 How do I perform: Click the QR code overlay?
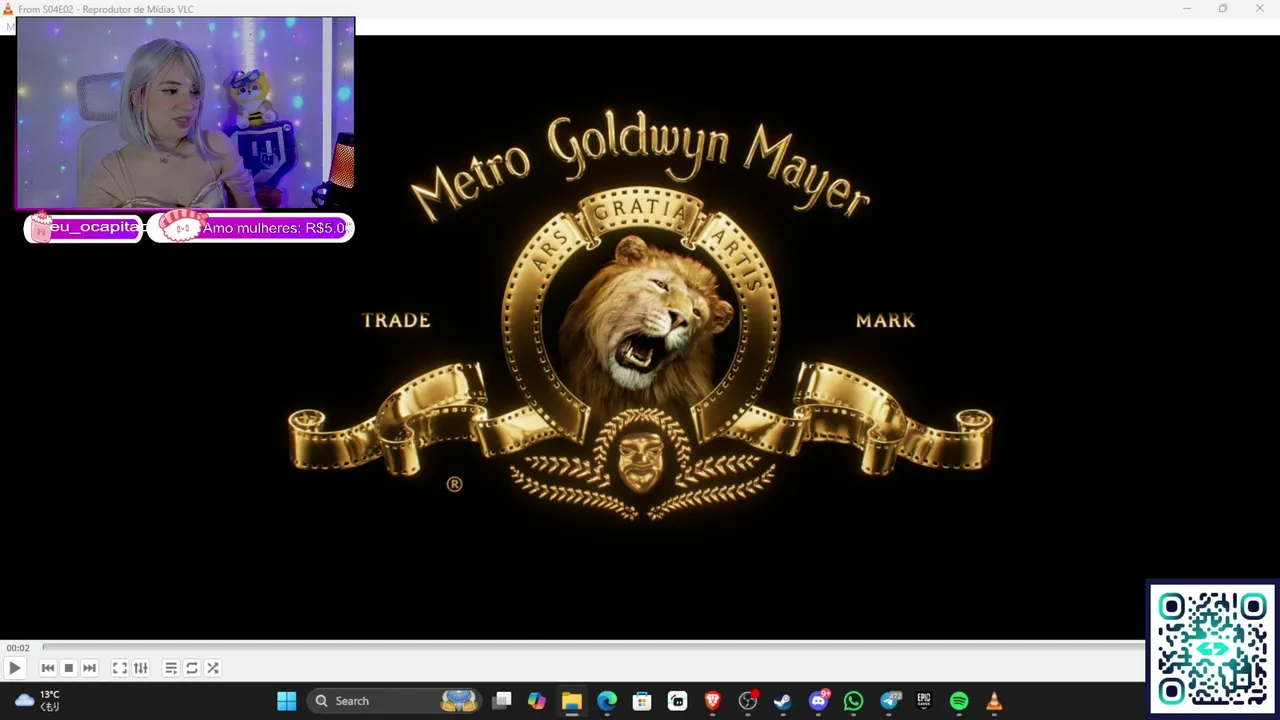(x=1212, y=648)
